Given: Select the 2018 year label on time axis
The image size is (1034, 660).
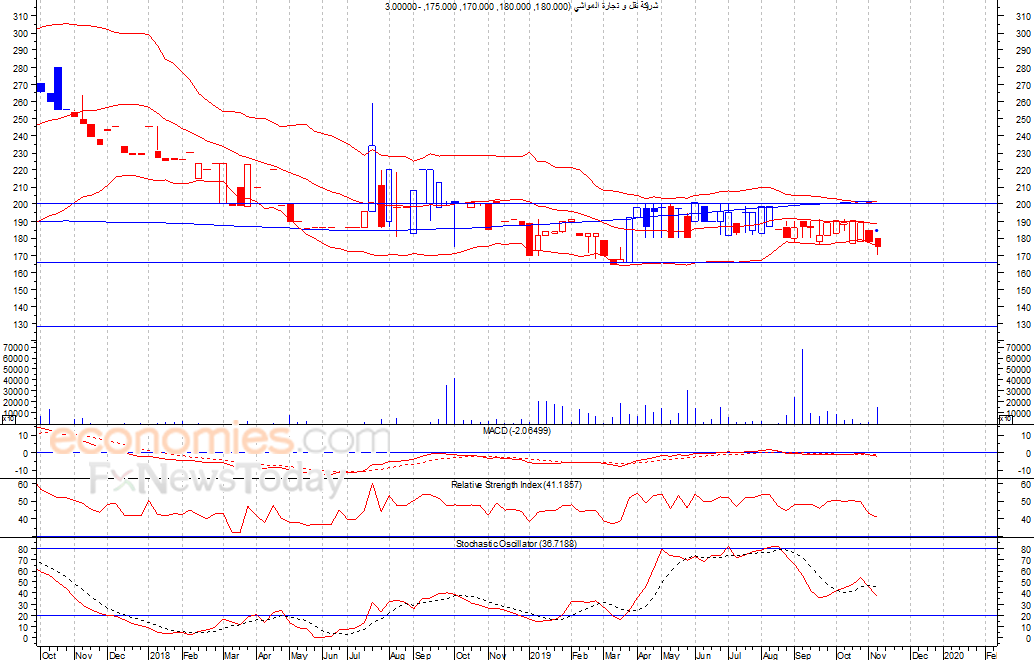Looking at the screenshot, I should [160, 655].
